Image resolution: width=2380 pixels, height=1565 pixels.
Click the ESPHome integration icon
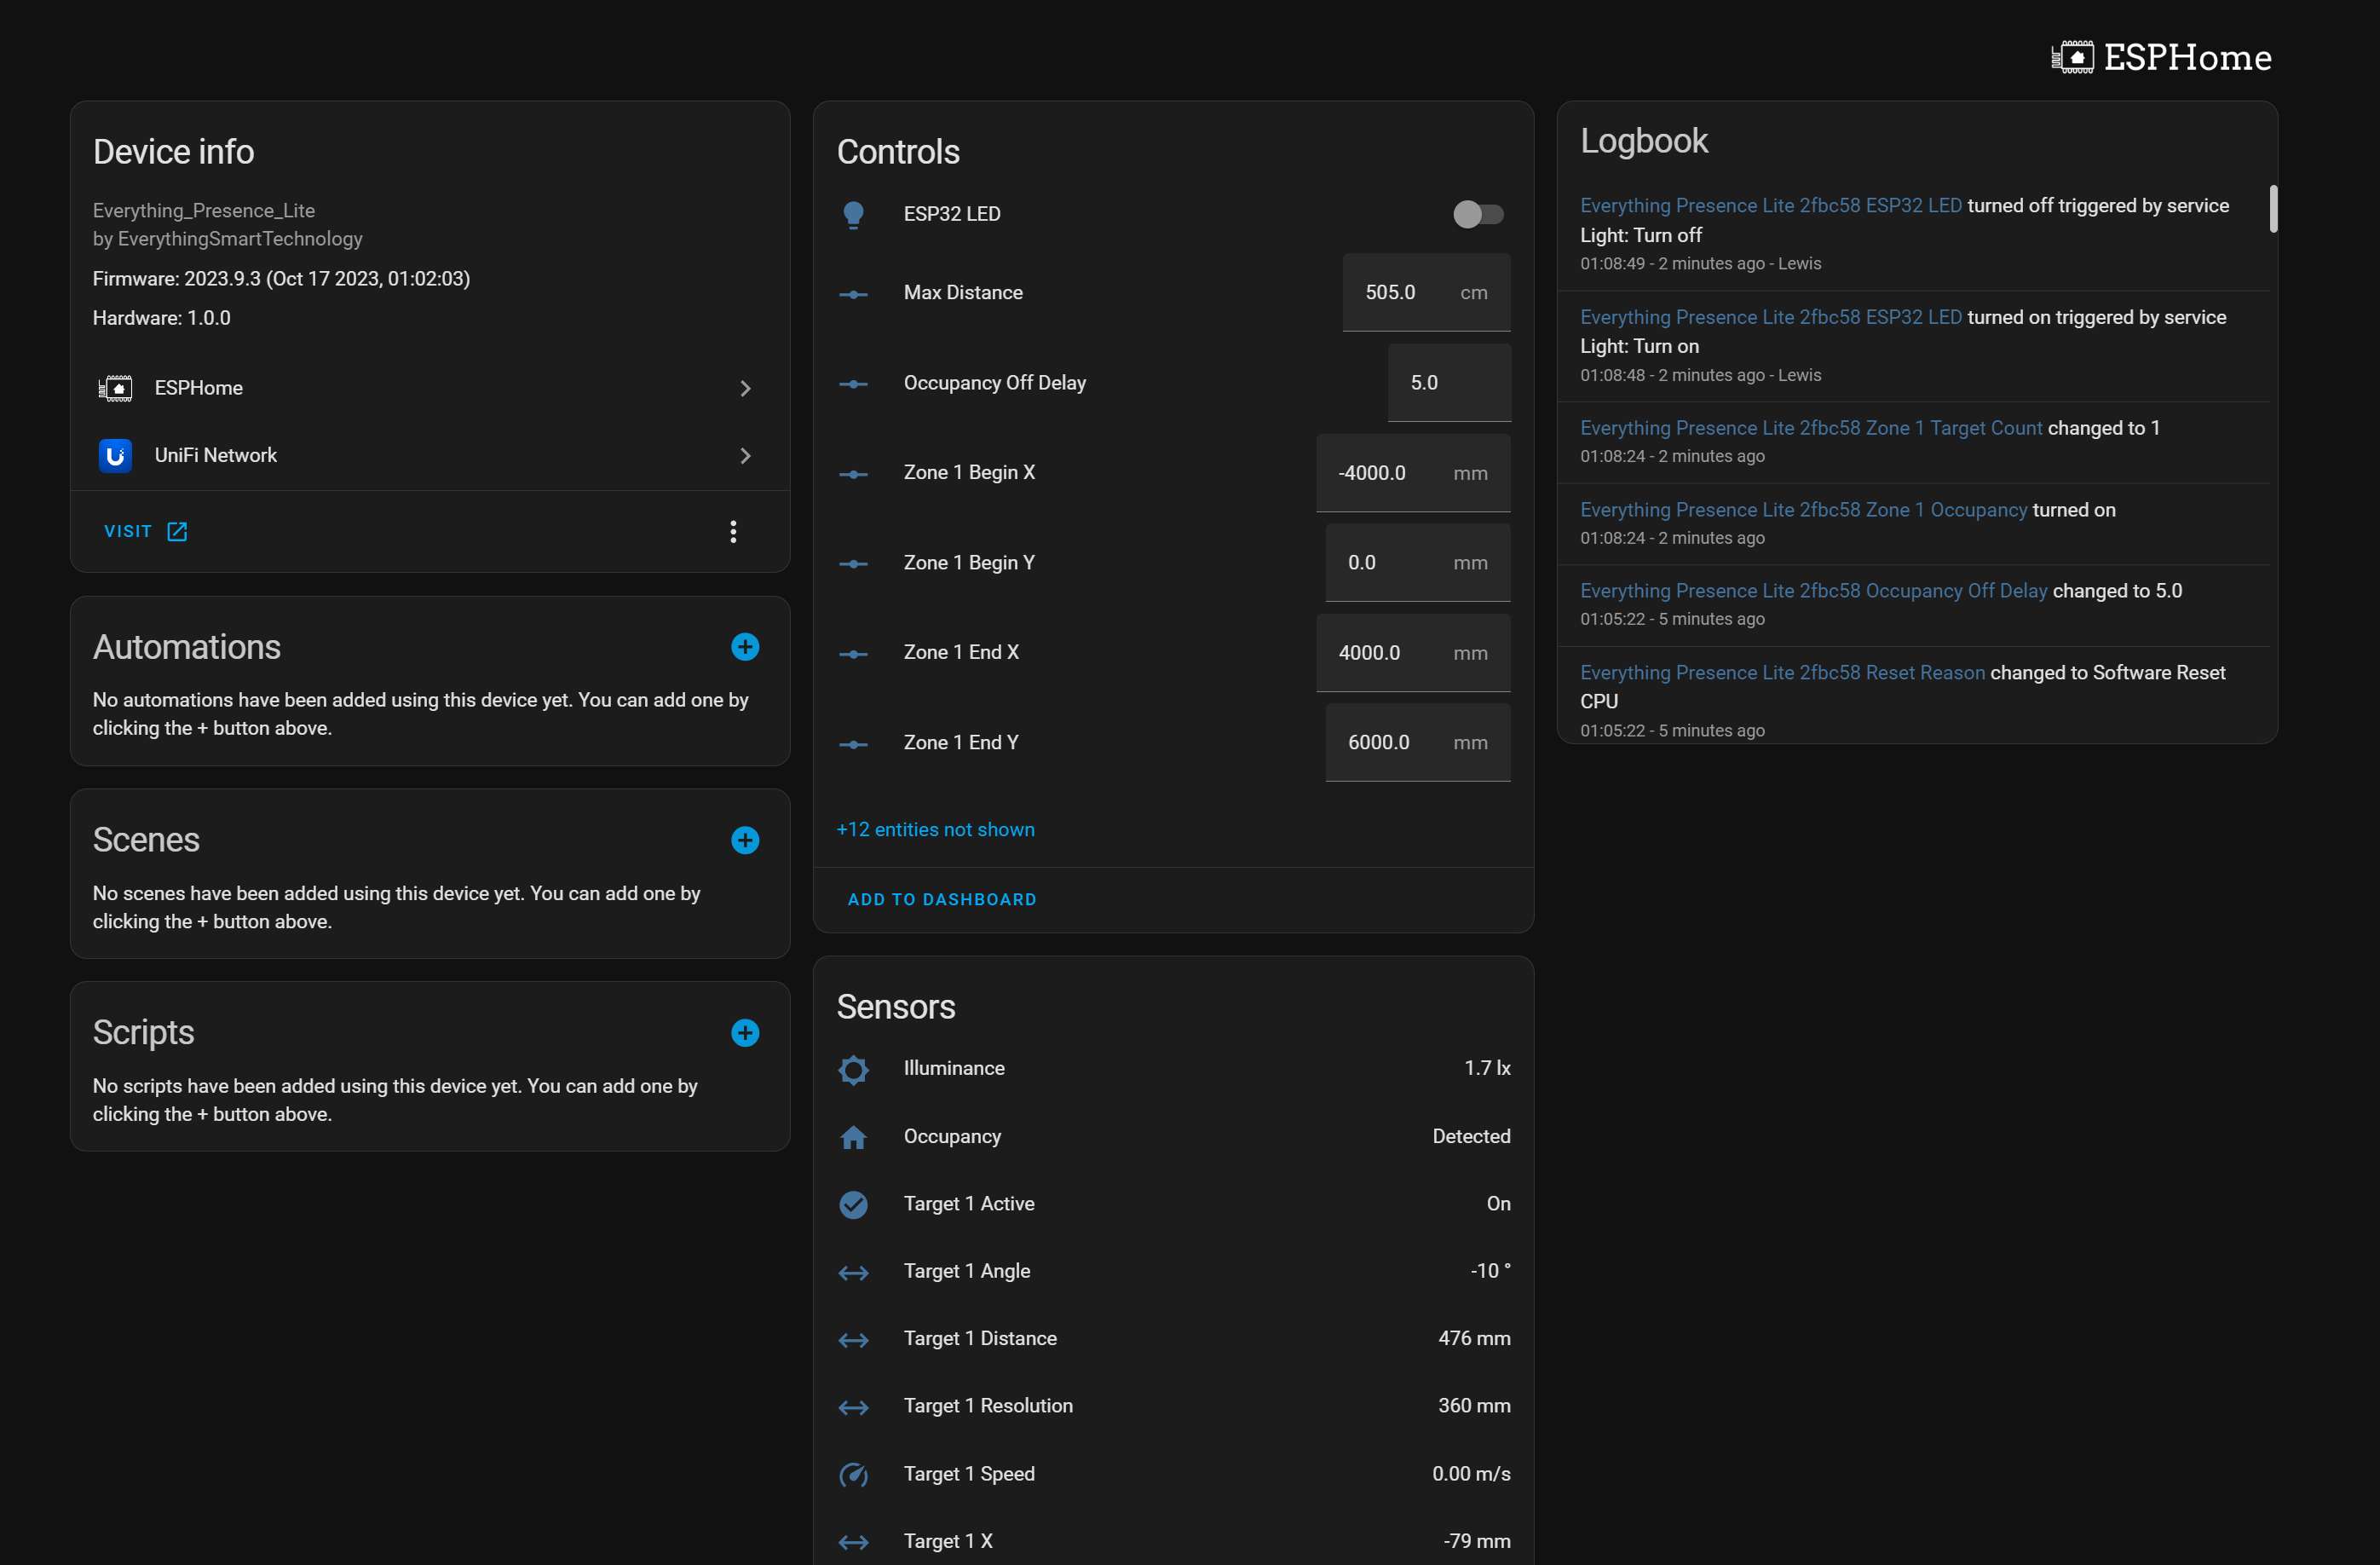tap(113, 386)
